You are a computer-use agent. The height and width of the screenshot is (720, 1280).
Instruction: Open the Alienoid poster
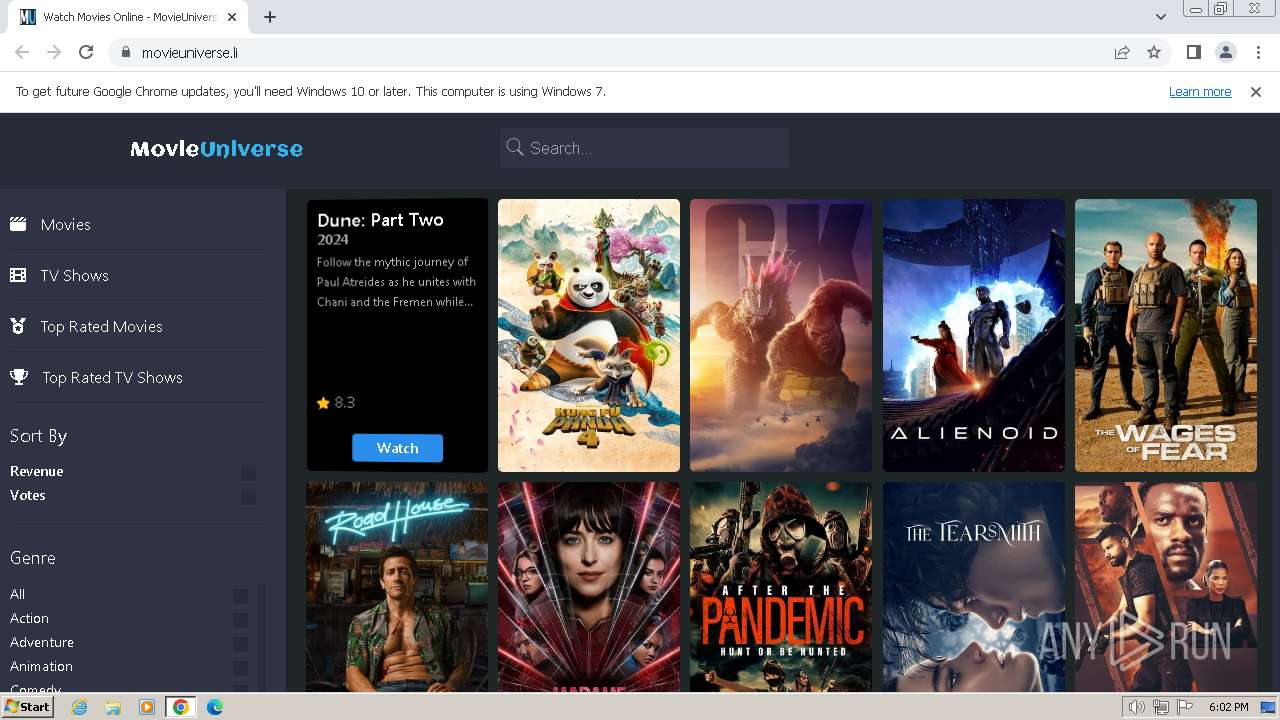click(x=973, y=335)
